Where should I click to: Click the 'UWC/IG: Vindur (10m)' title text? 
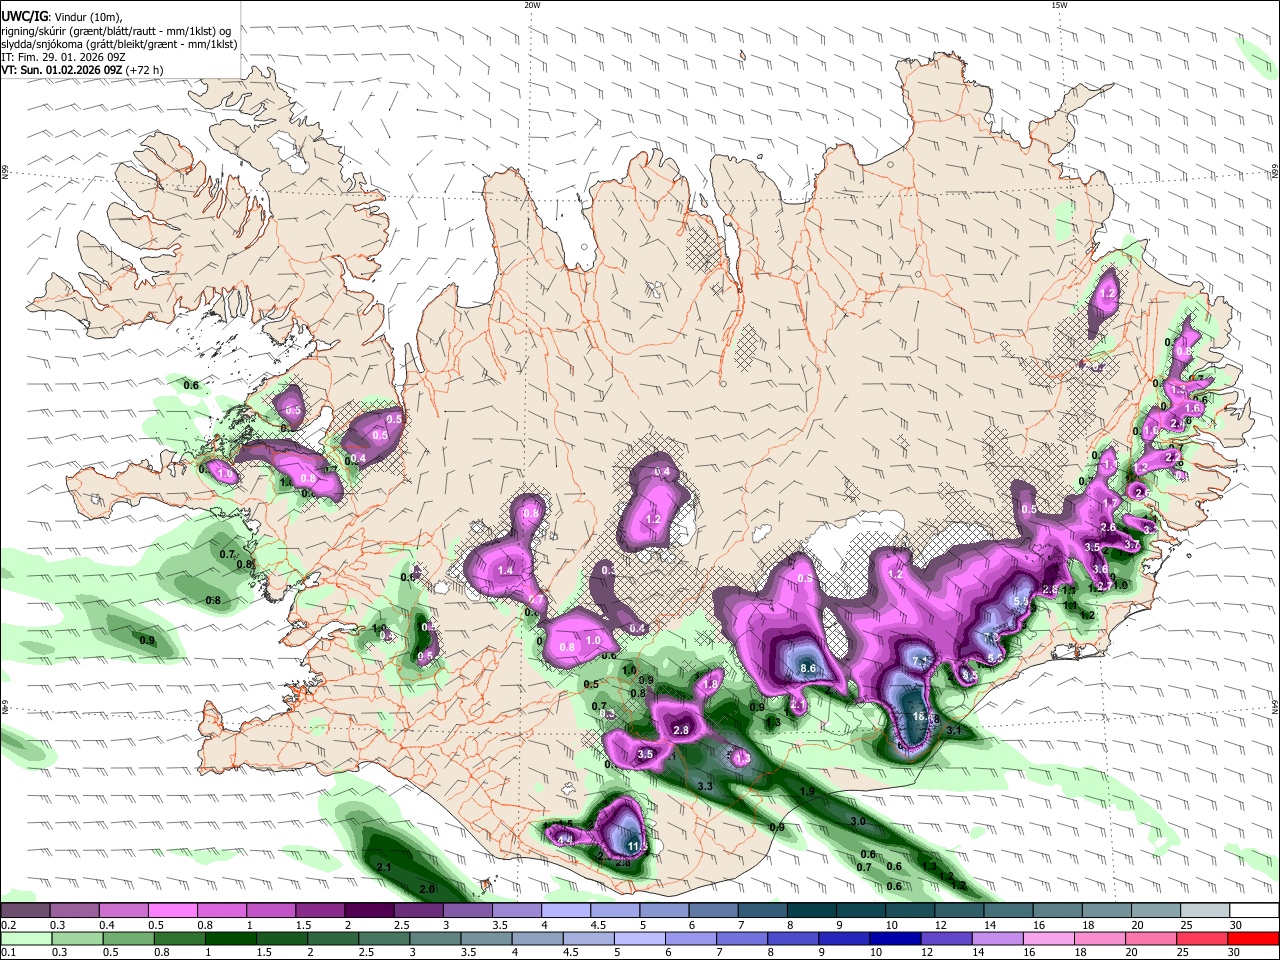(x=62, y=16)
